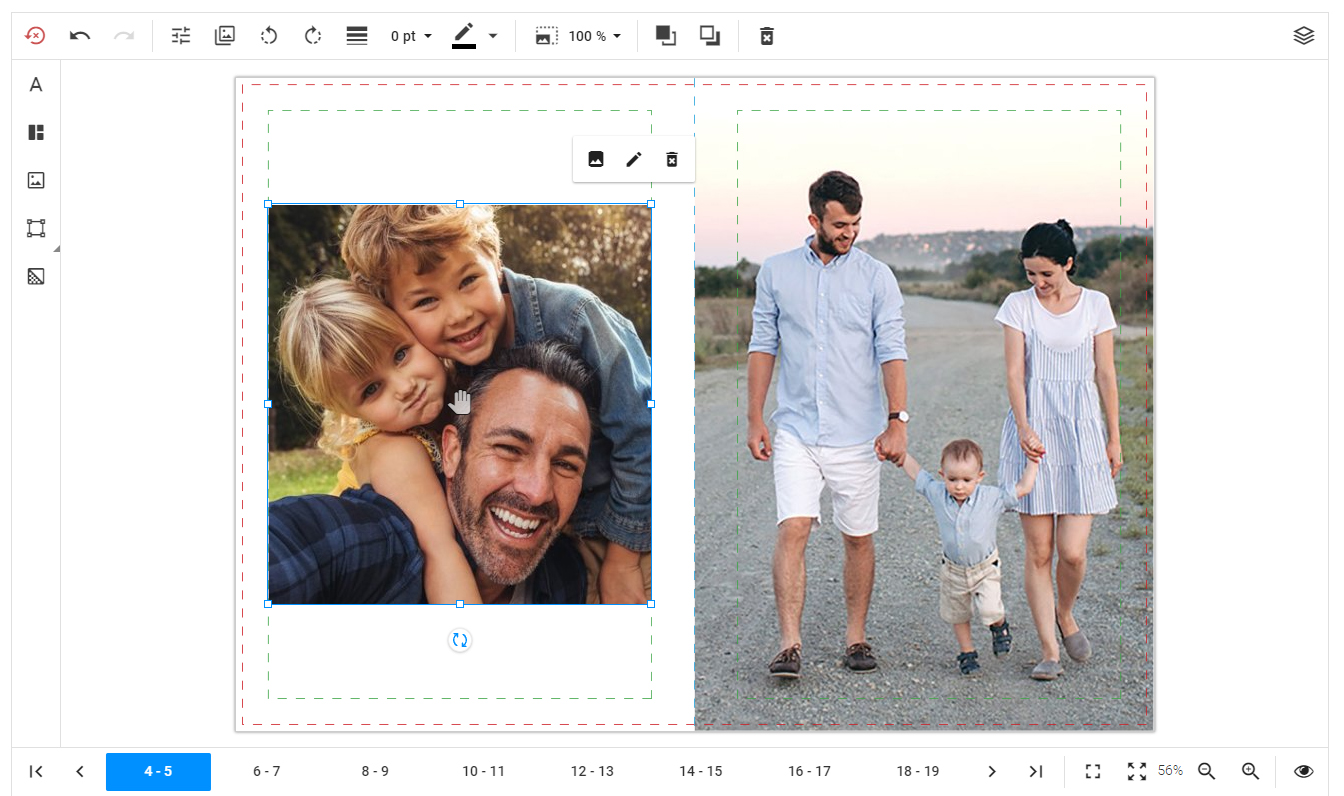Select the text tool A icon
1344x796 pixels.
(x=36, y=85)
